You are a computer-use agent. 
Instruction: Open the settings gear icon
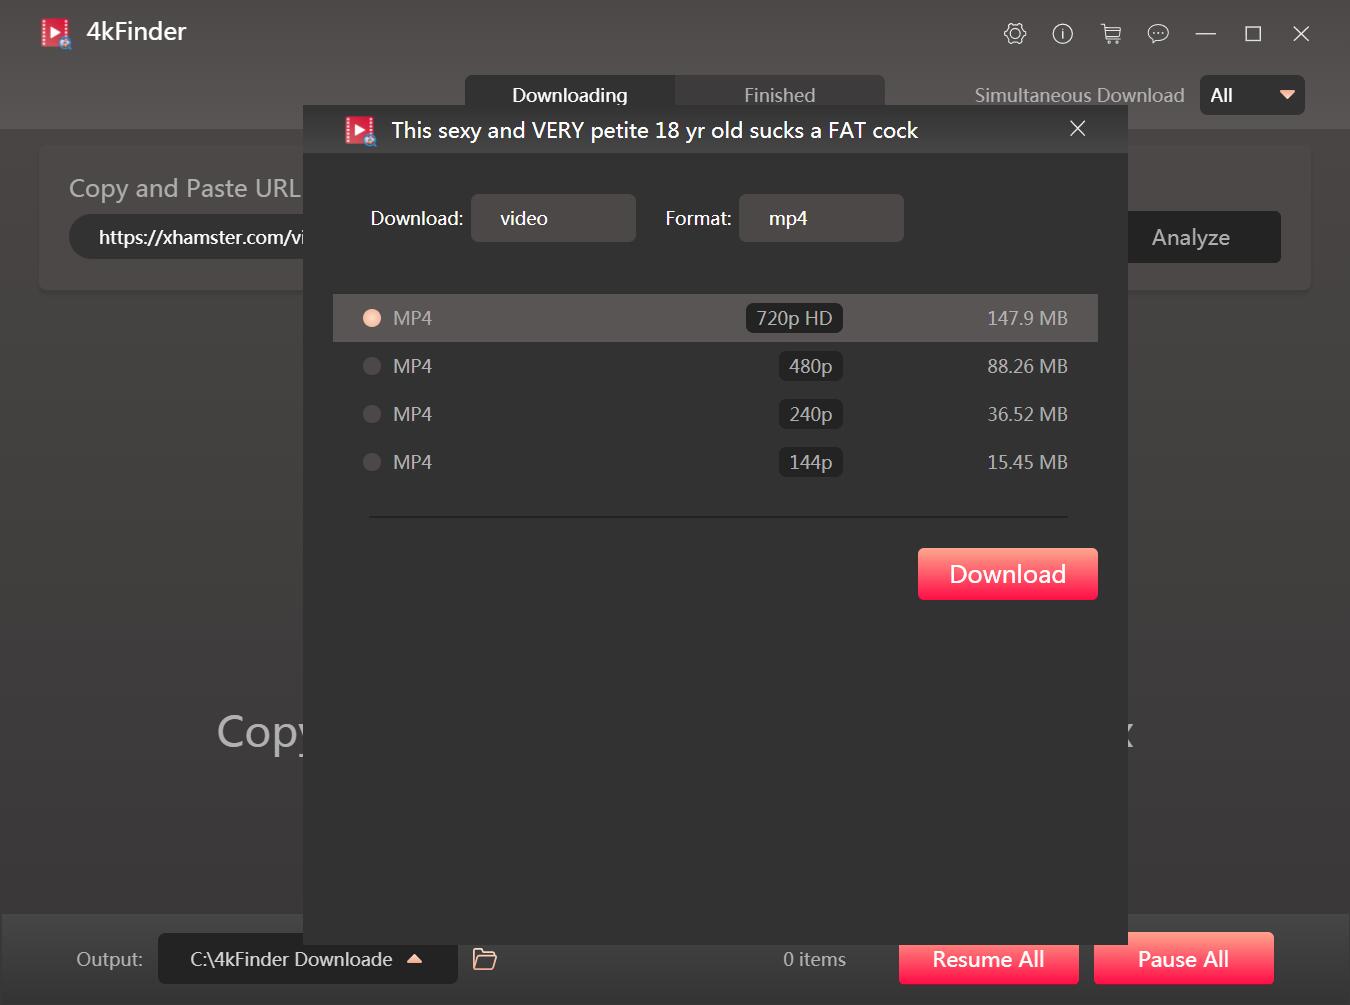pyautogui.click(x=1014, y=34)
